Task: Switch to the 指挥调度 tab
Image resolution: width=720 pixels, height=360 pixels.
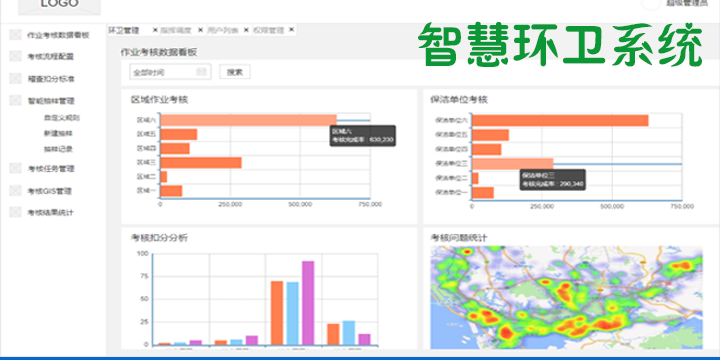Action: [x=176, y=30]
